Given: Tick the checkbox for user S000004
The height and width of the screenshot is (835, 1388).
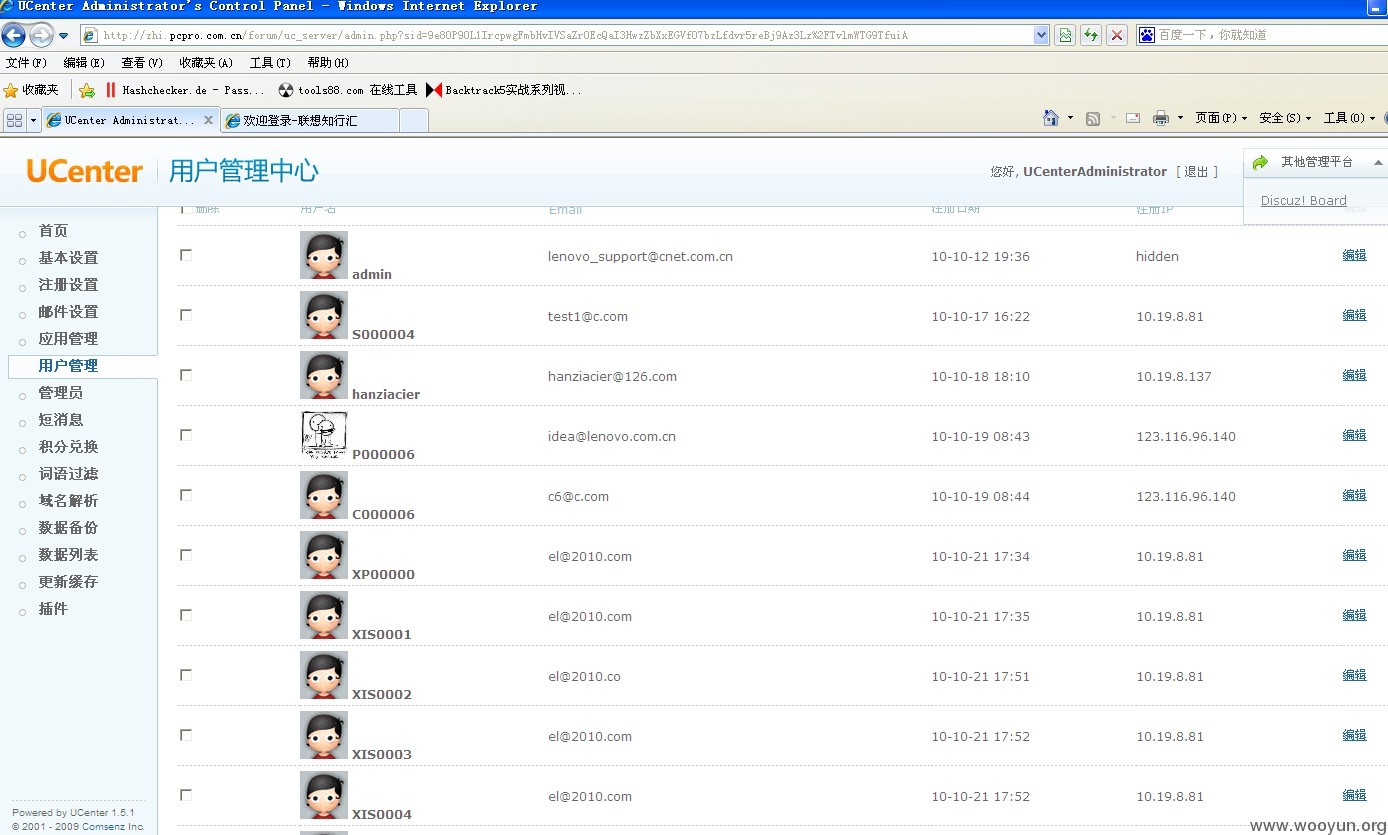Looking at the screenshot, I should coord(186,315).
